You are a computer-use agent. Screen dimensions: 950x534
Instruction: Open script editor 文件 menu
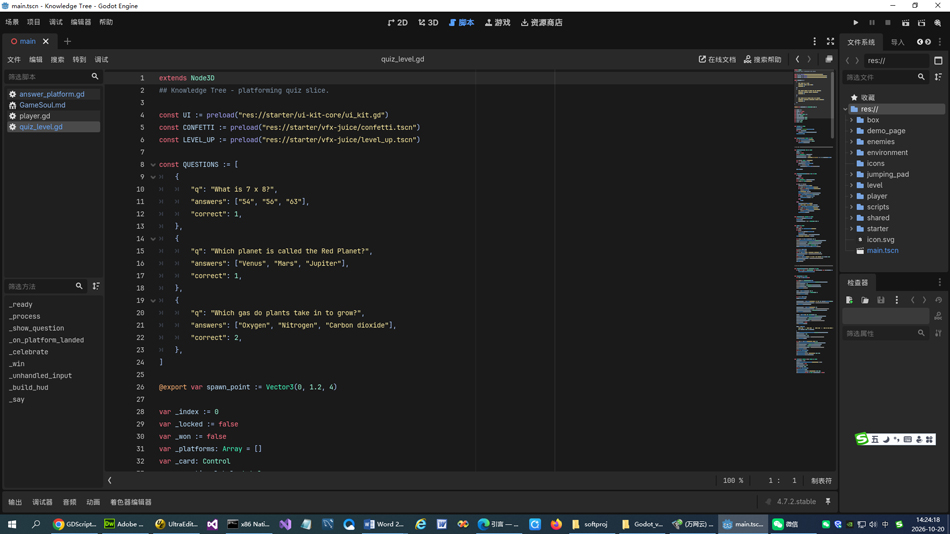pos(14,59)
